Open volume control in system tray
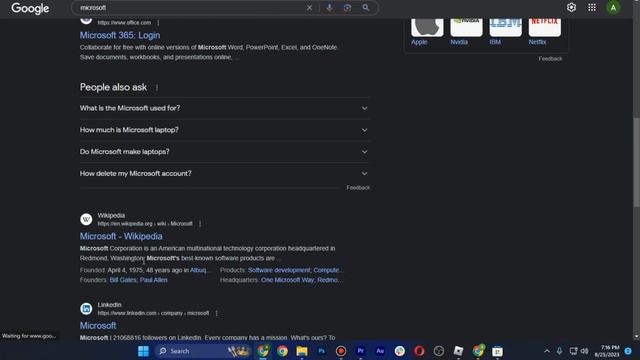 tap(584, 351)
